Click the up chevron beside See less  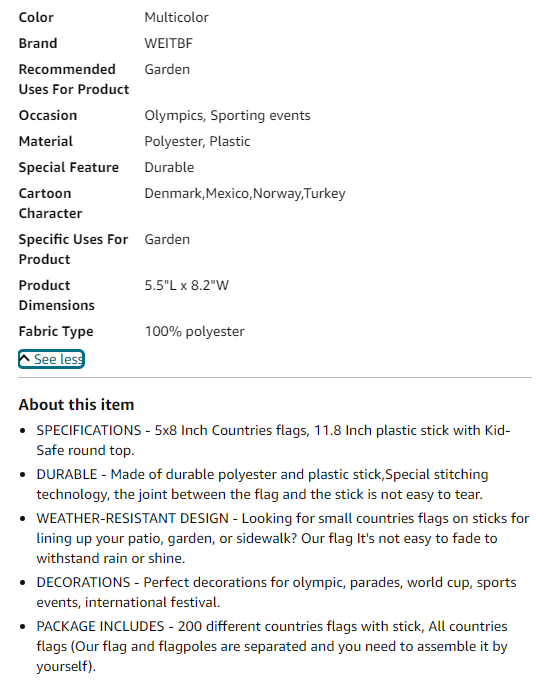[25, 359]
